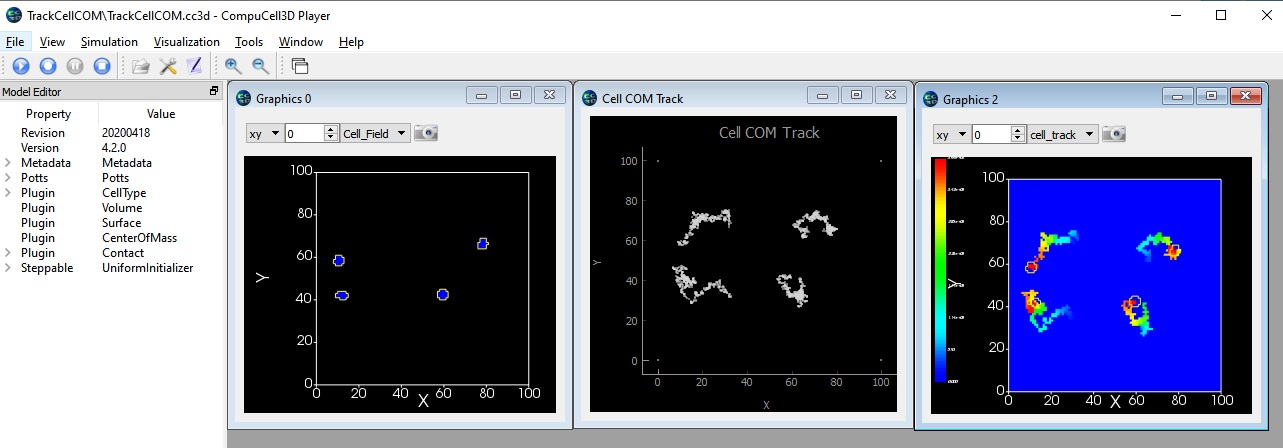Click the Play simulation button
This screenshot has height=448, width=1283.
[x=21, y=66]
